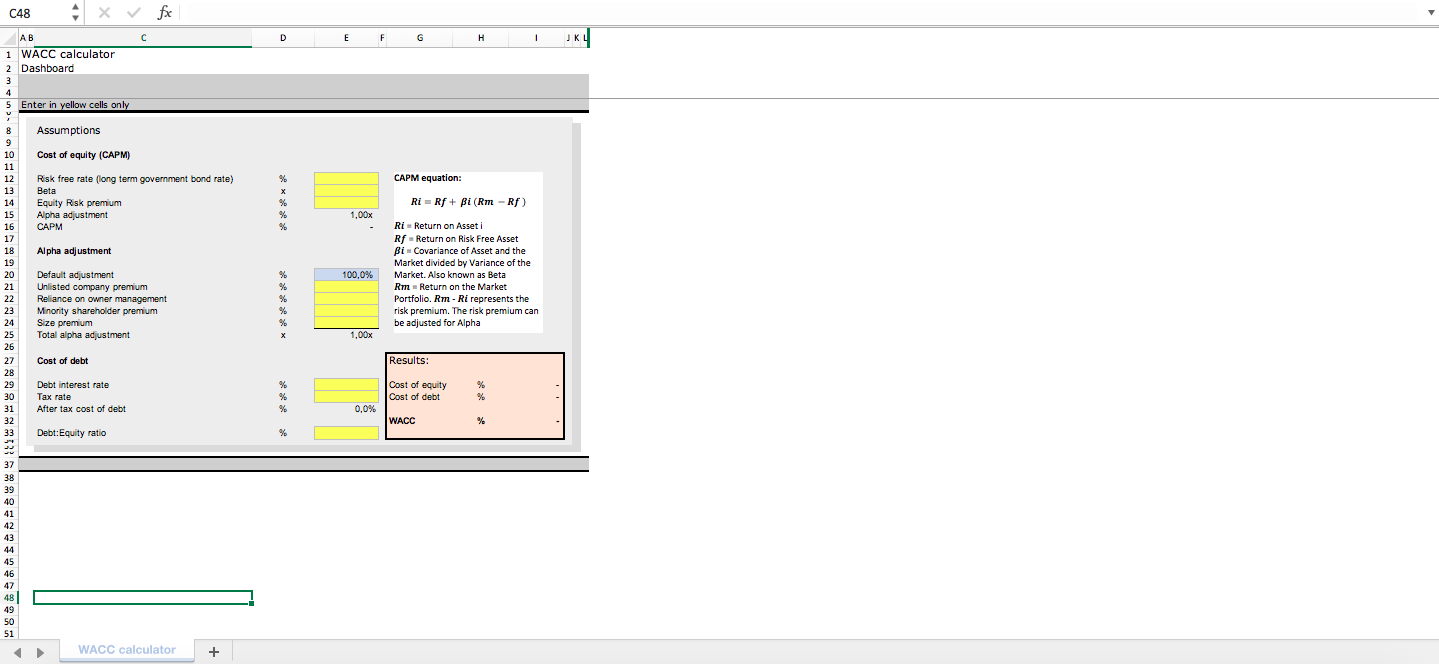Click the left sheet navigation arrow
The image size is (1439, 664).
tap(16, 651)
